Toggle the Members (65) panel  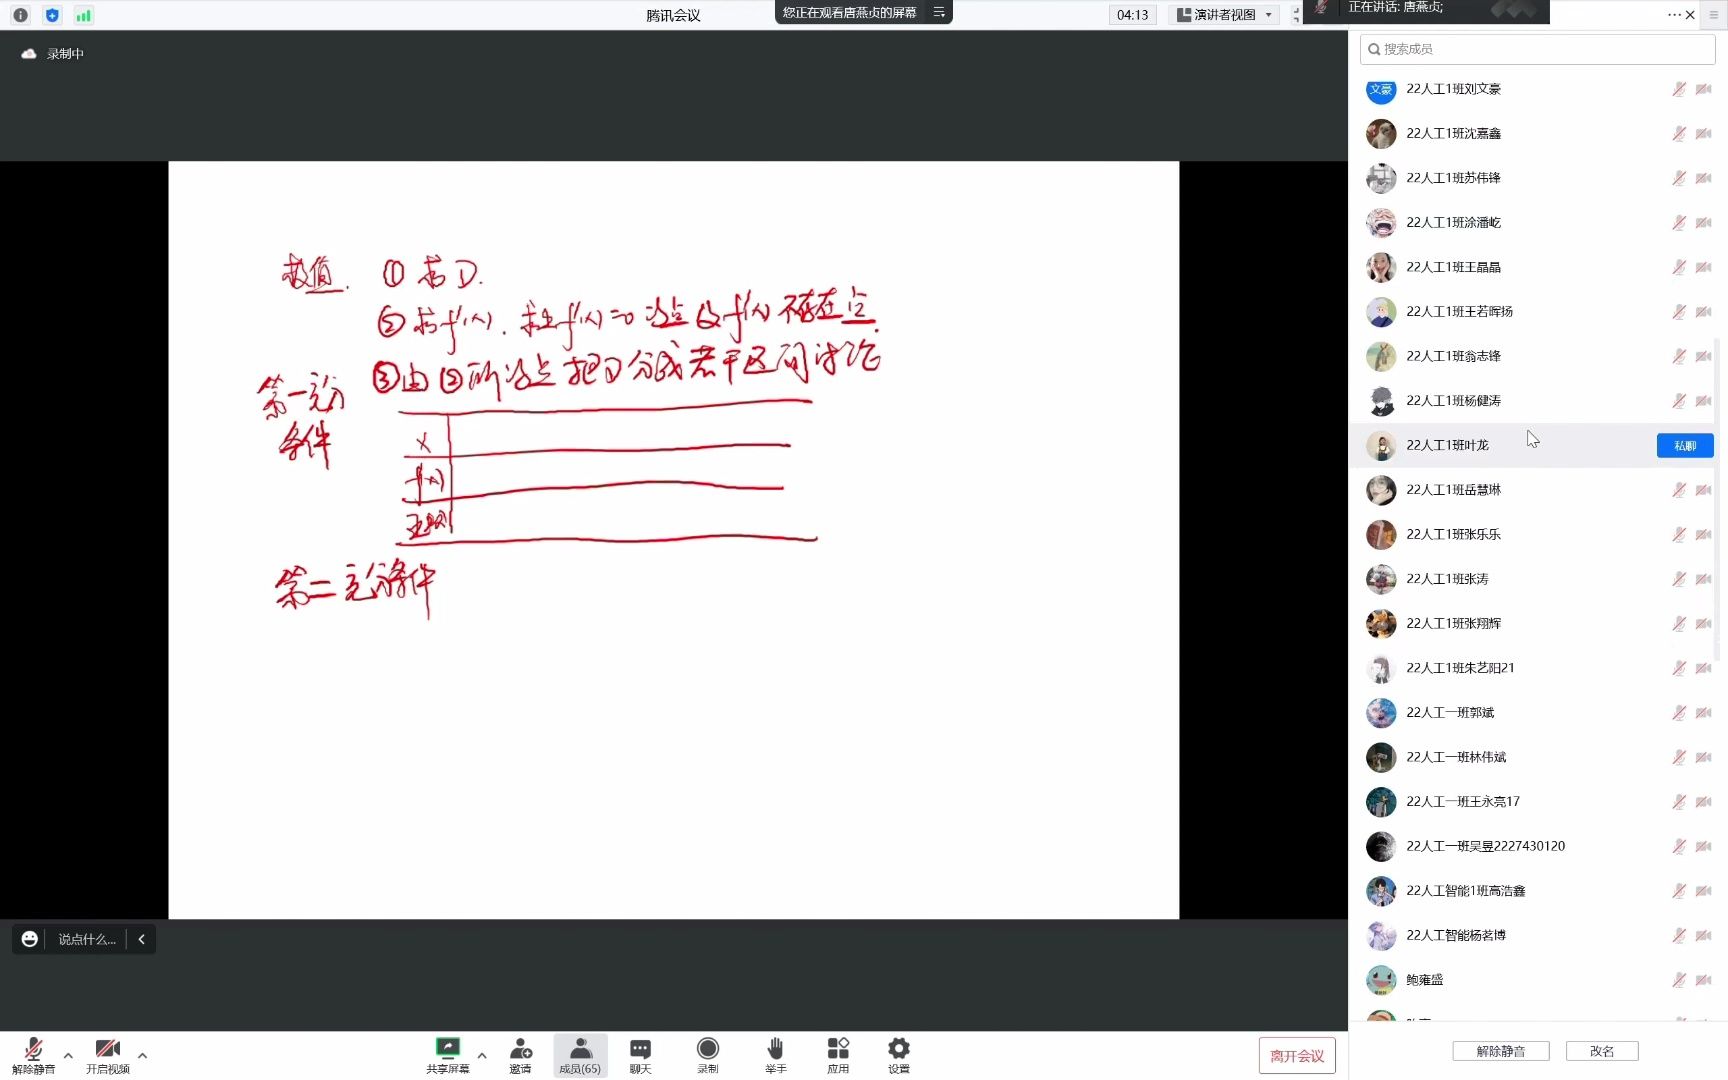click(580, 1055)
